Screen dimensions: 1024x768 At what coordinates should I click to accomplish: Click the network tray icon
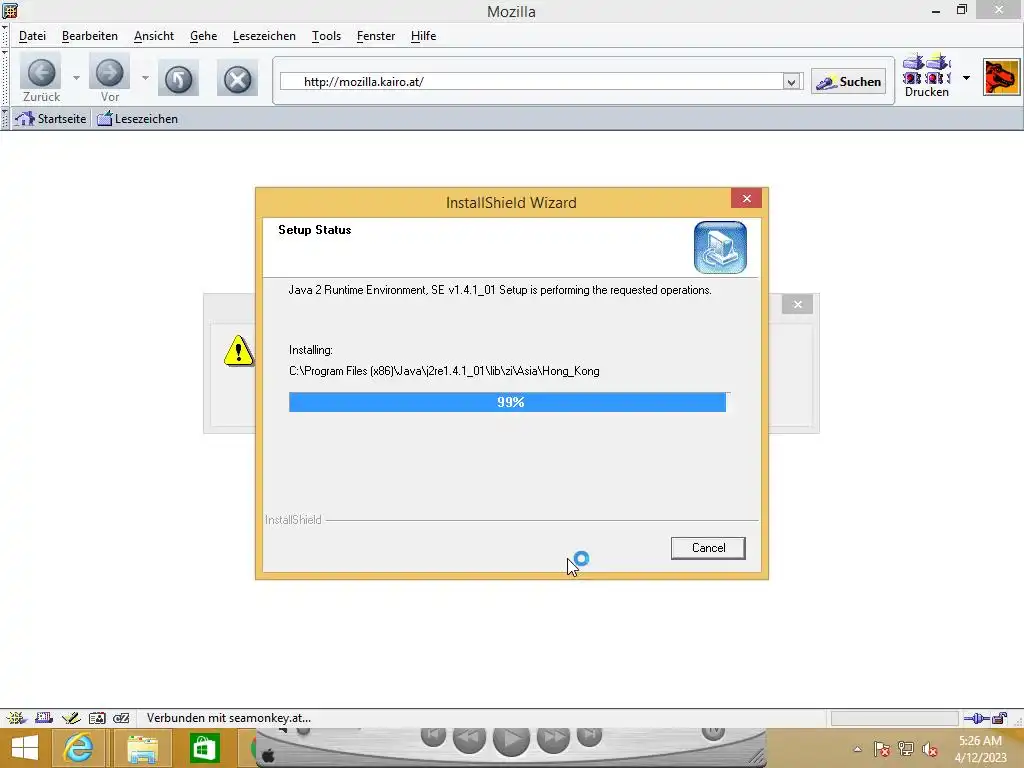point(906,749)
